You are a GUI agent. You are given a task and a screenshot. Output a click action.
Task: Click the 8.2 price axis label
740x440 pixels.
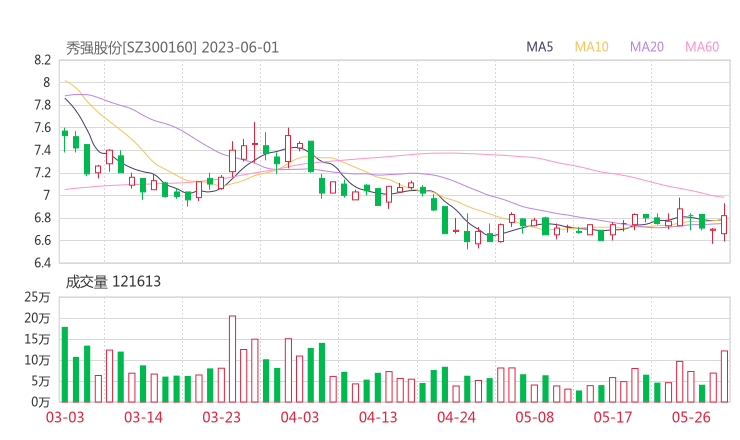click(42, 60)
